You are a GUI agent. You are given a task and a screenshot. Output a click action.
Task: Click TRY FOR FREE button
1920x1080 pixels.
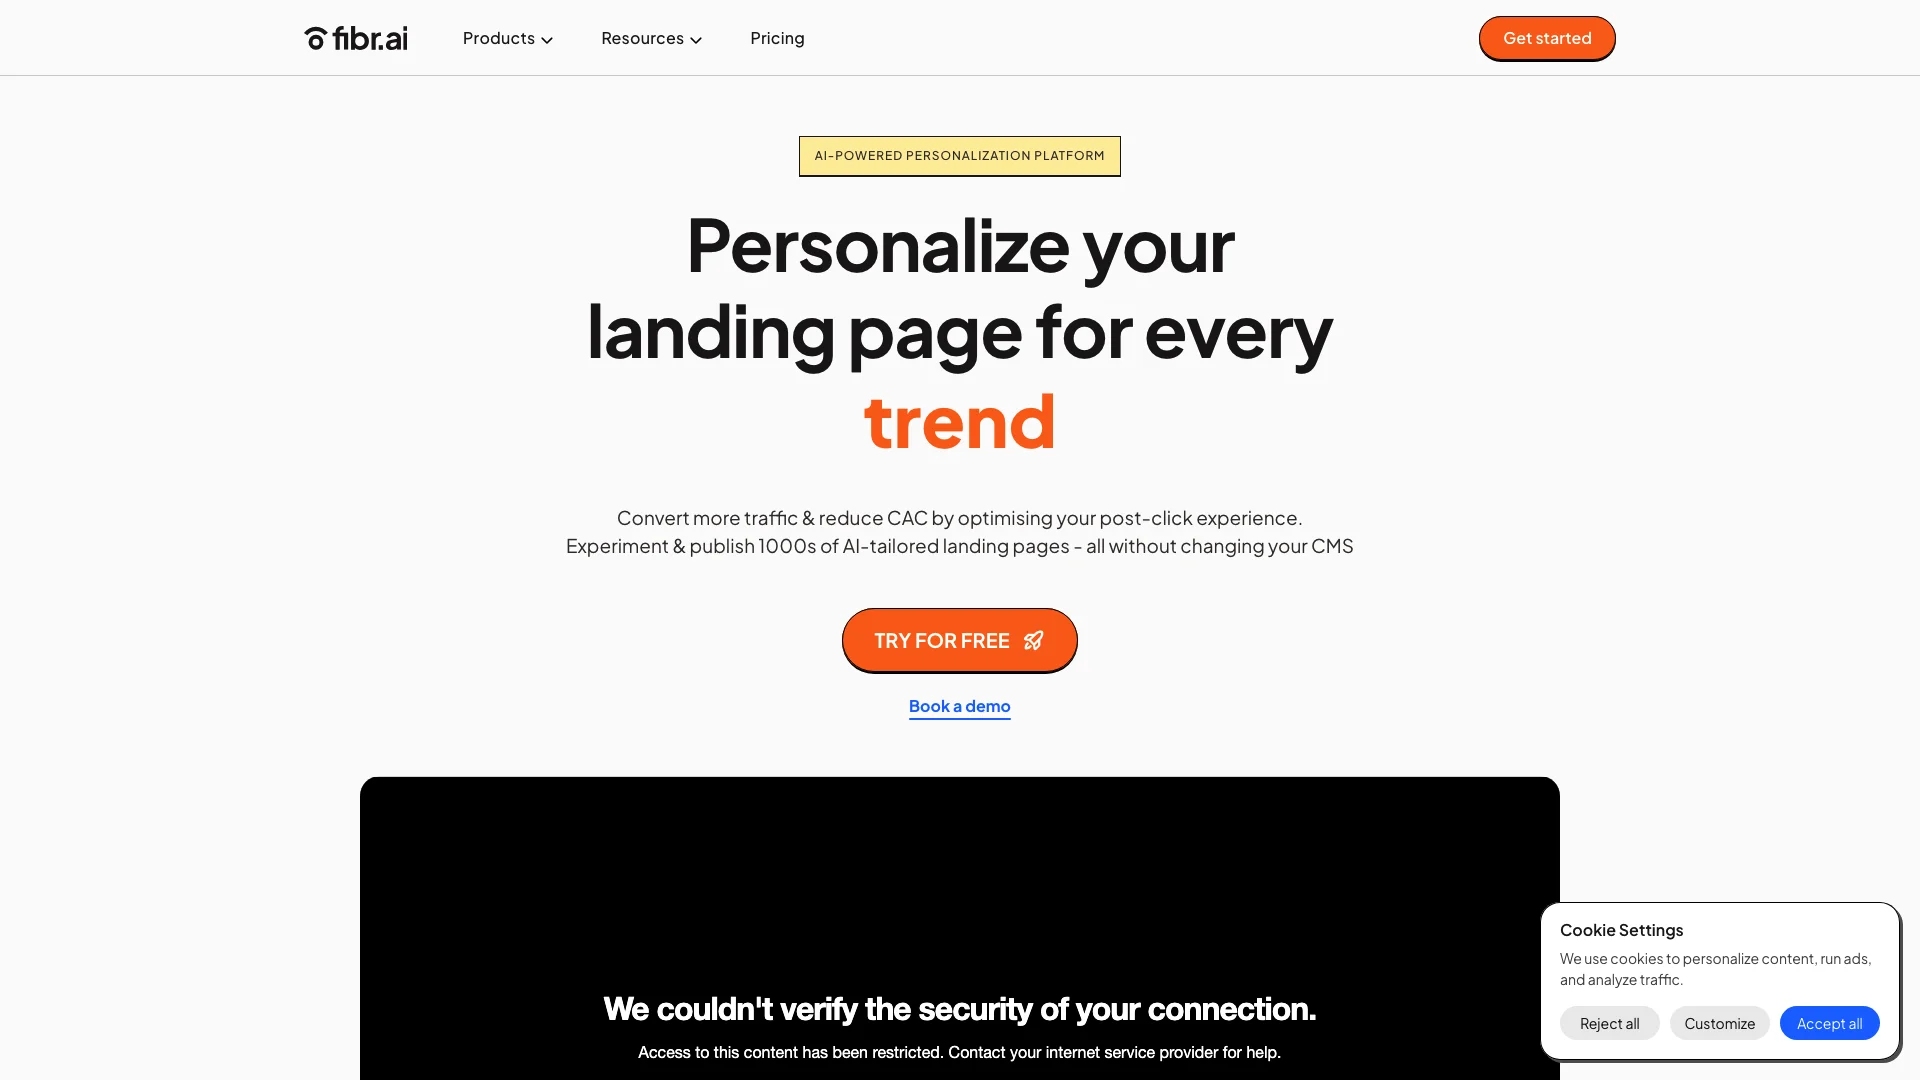point(960,641)
